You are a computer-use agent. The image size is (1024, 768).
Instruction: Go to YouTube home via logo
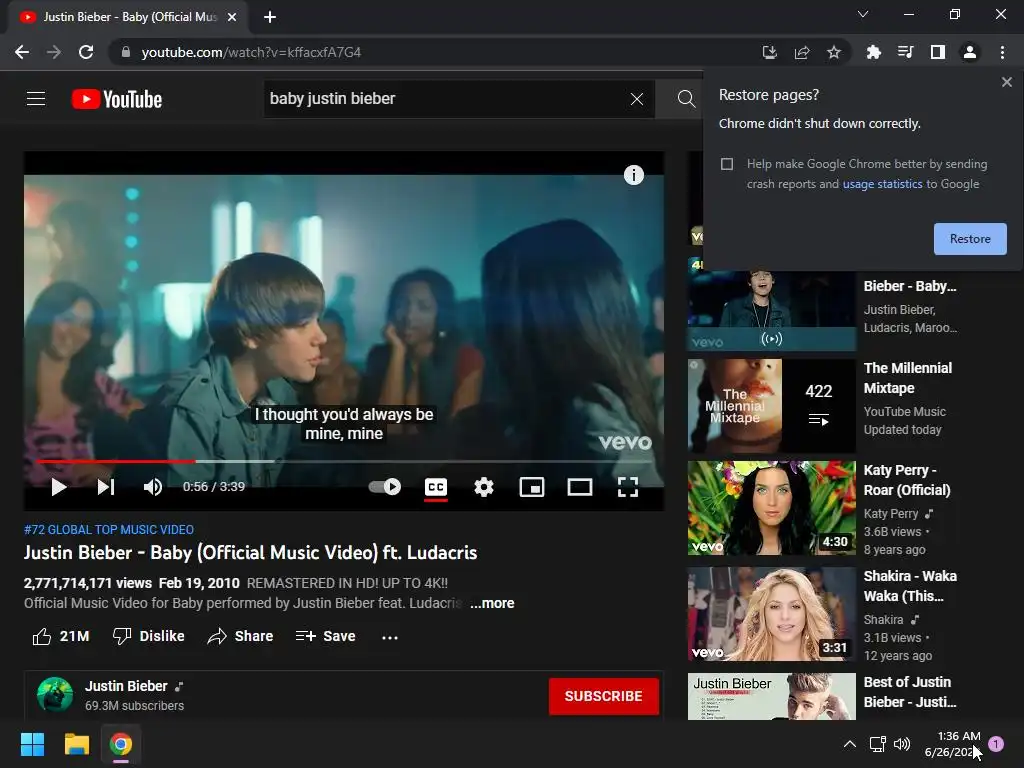(117, 99)
